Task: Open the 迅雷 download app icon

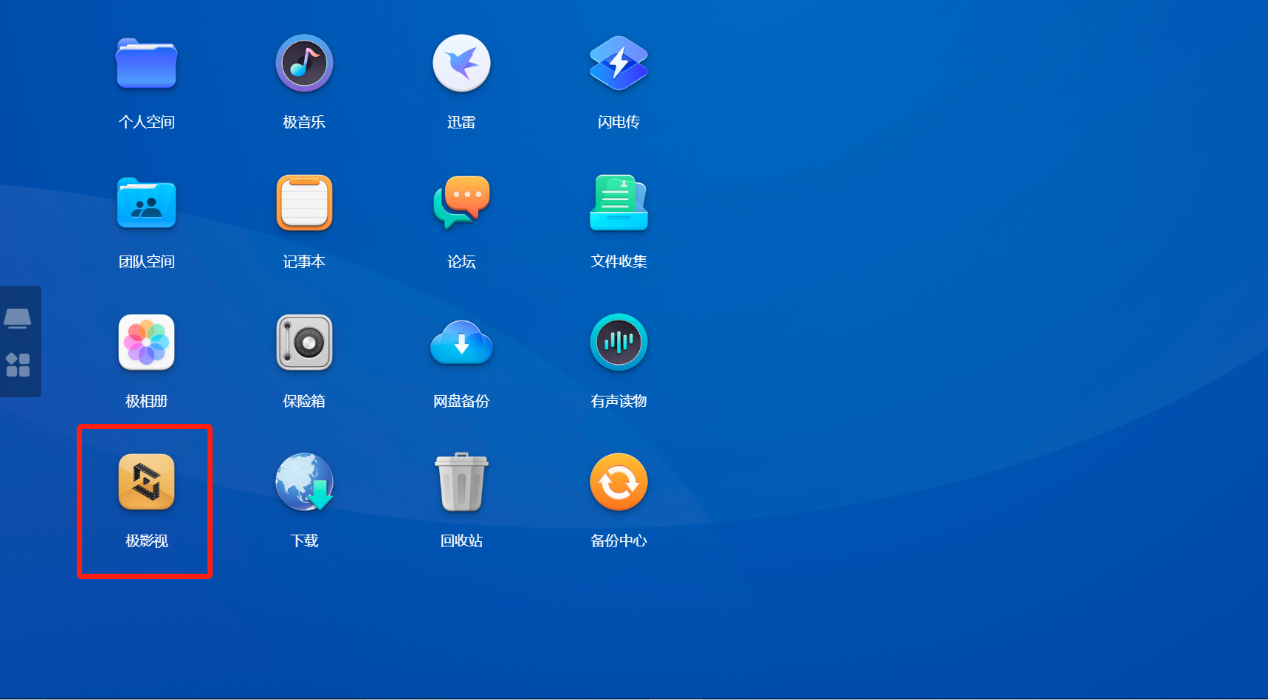Action: [461, 63]
